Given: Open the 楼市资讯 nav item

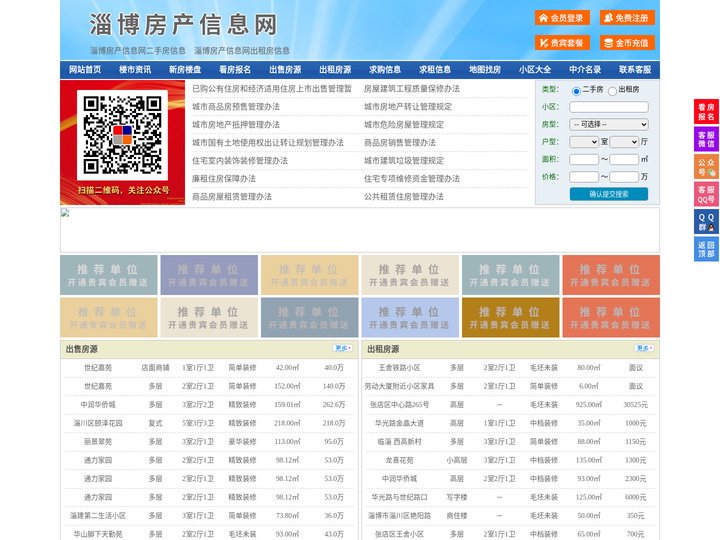Looking at the screenshot, I should pos(135,70).
